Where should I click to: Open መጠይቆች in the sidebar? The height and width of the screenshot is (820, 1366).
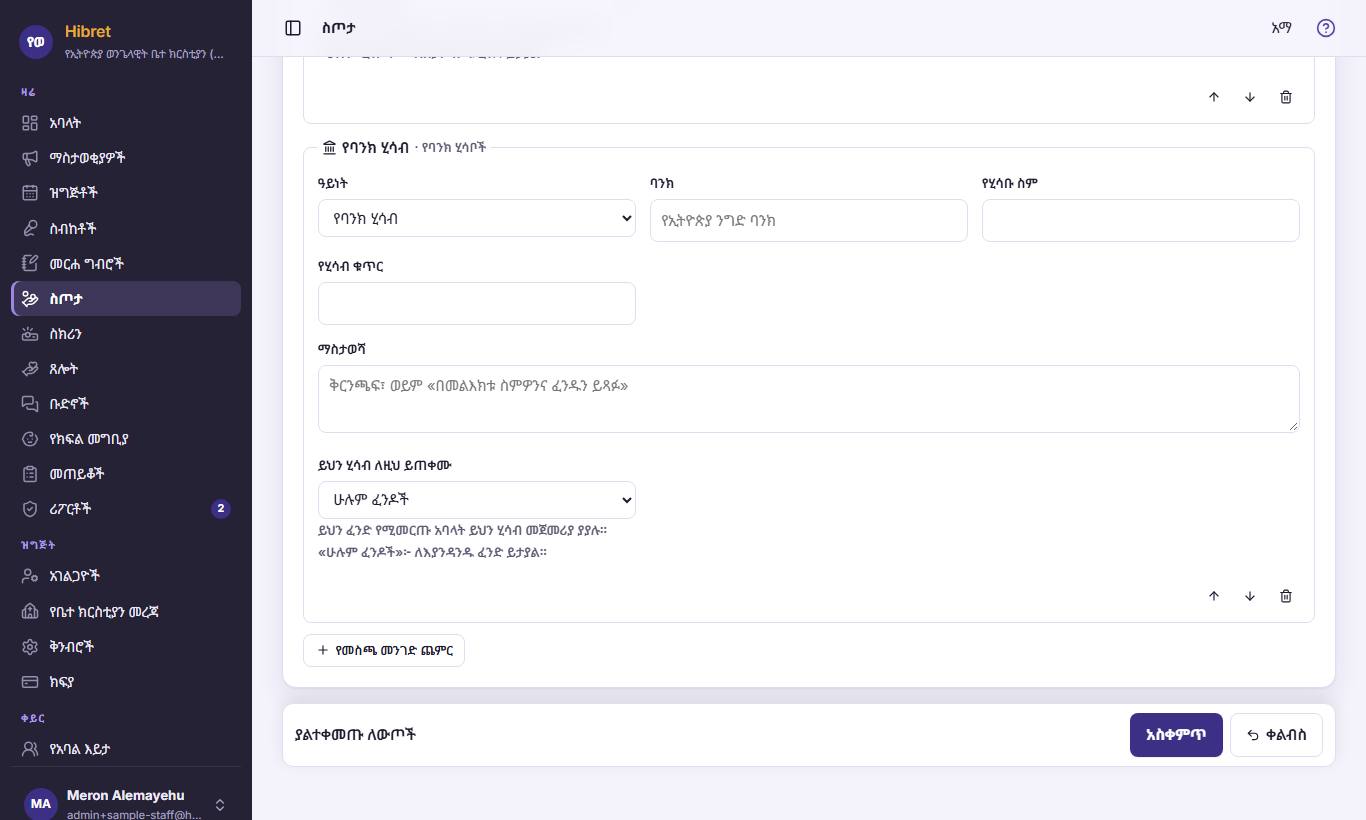point(126,474)
